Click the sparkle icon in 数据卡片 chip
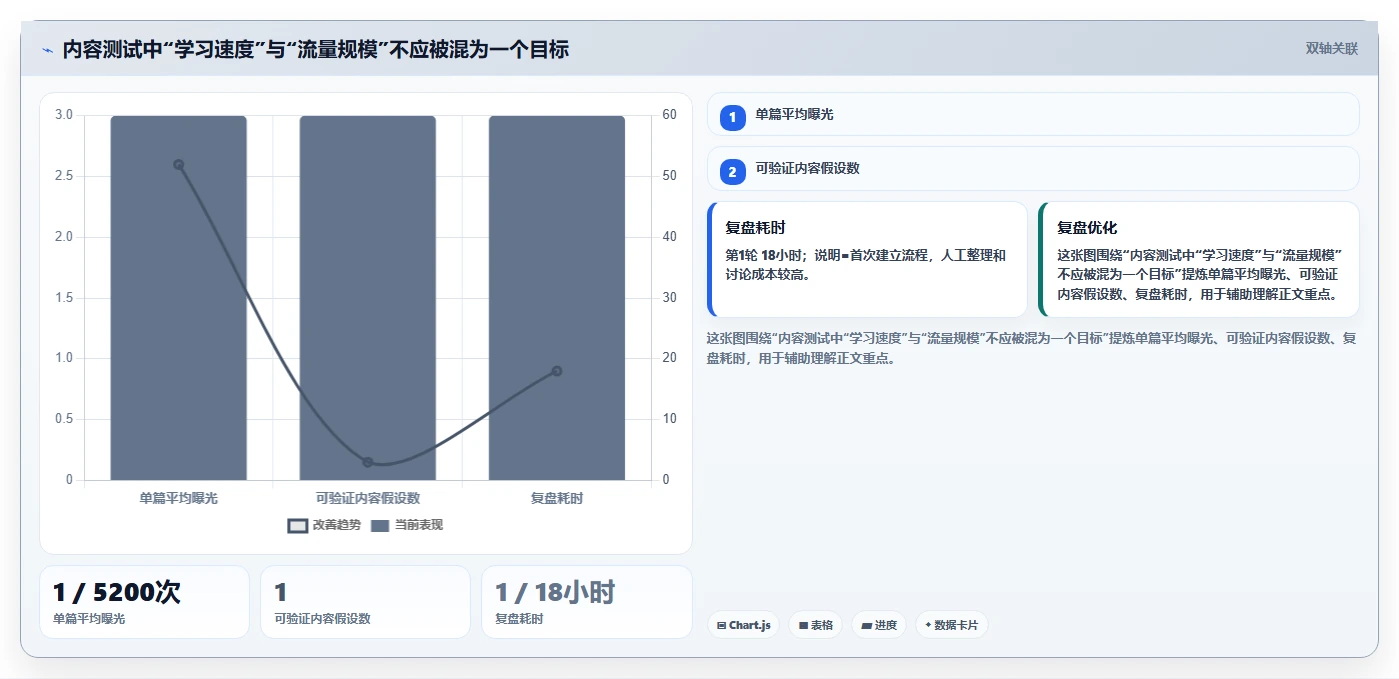The width and height of the screenshot is (1399, 679). (928, 625)
